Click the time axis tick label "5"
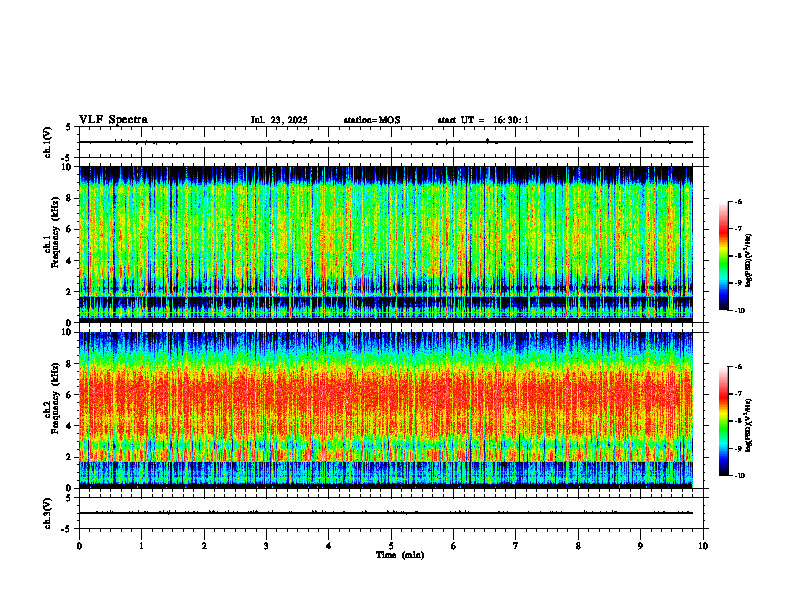792x612 pixels. (391, 546)
